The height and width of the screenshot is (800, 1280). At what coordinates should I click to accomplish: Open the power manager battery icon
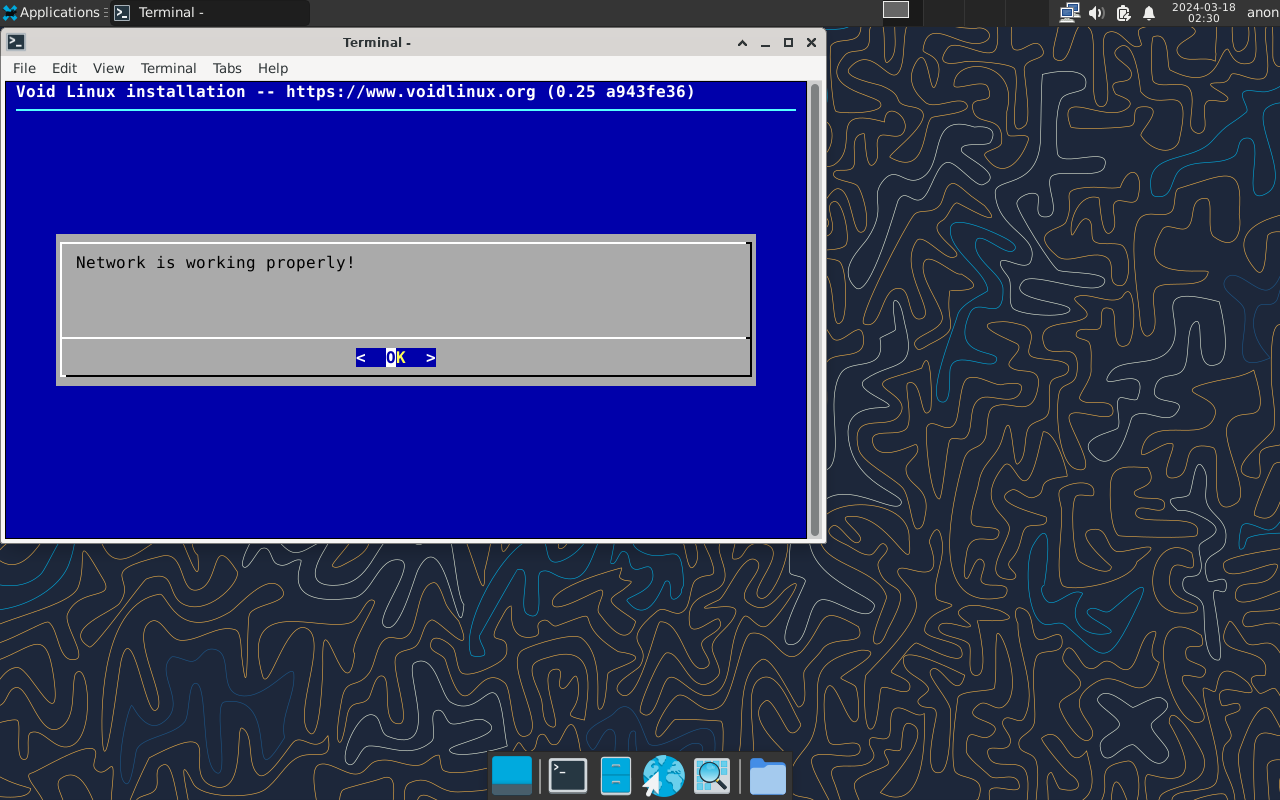pyautogui.click(x=1123, y=13)
